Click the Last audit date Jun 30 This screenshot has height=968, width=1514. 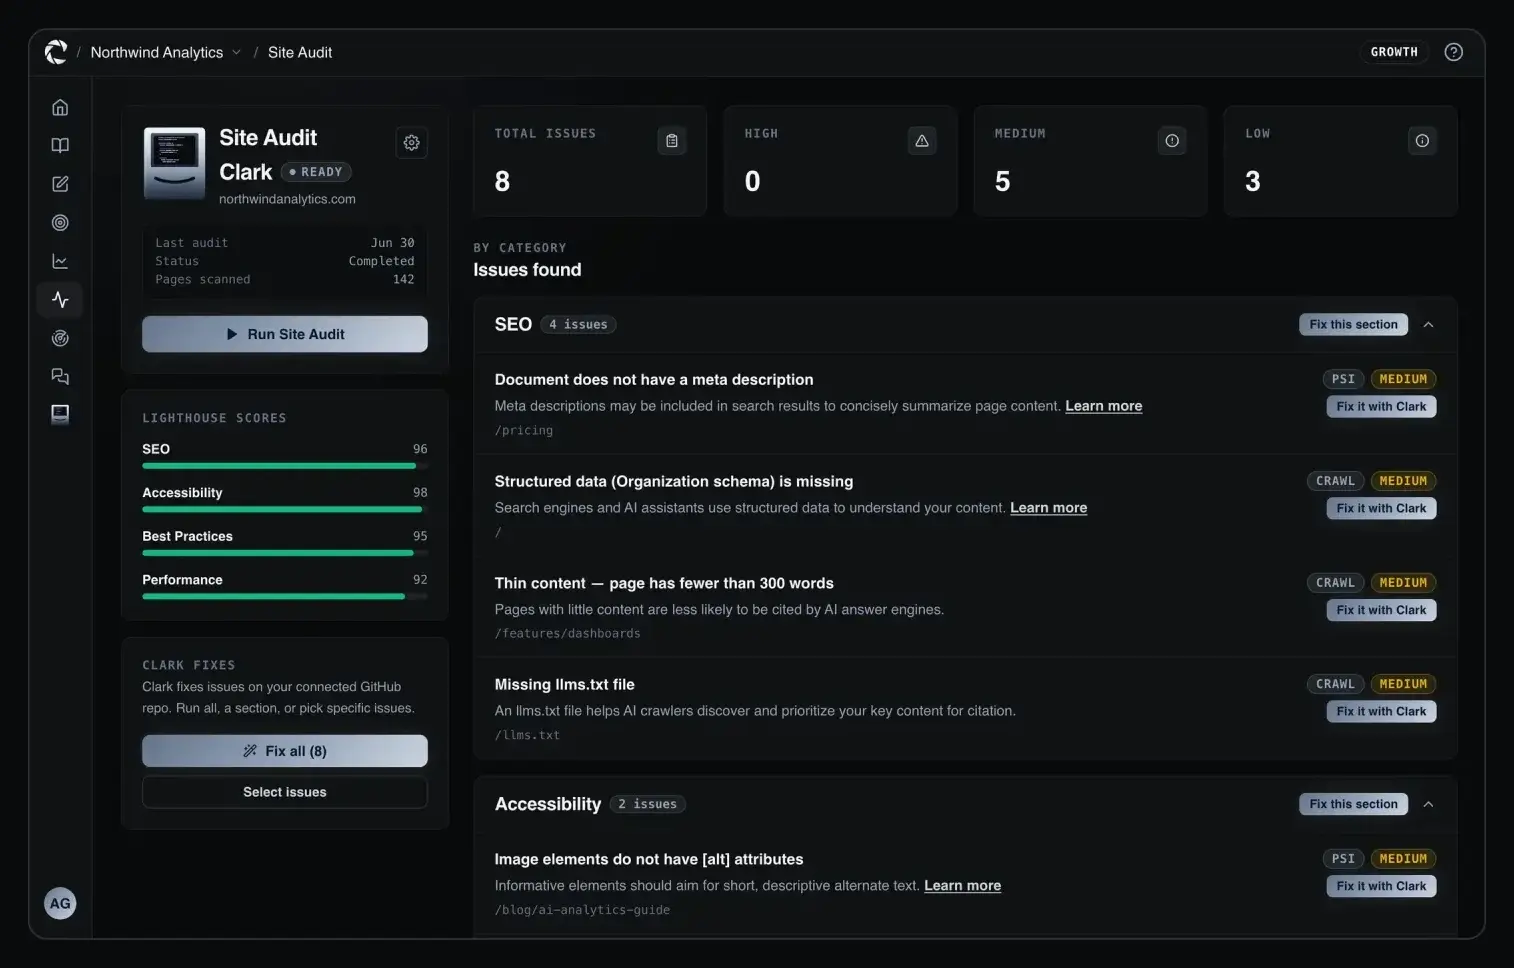392,243
